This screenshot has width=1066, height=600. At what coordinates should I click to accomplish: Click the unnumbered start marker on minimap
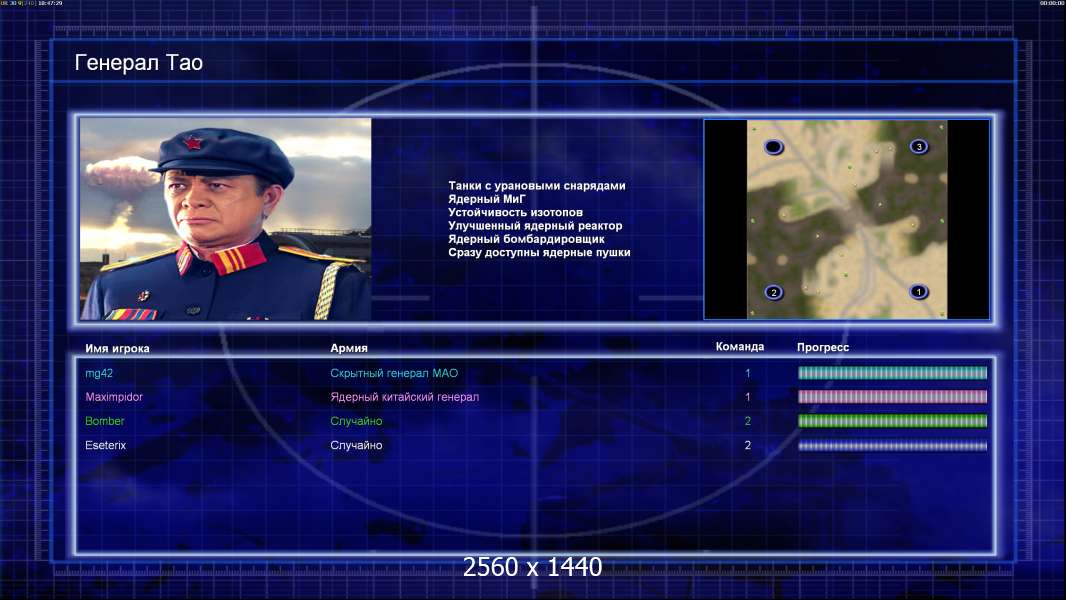pyautogui.click(x=773, y=147)
